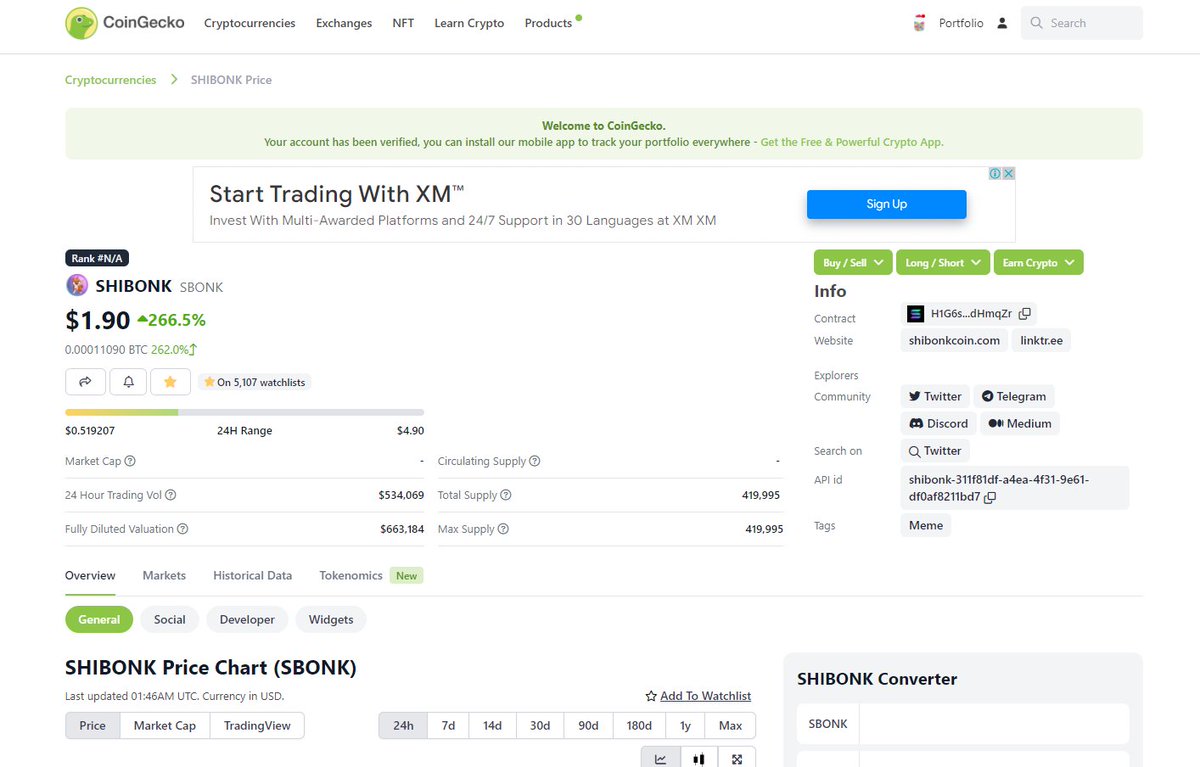1200x767 pixels.
Task: Copy the contract address with copy icon
Action: tap(1025, 313)
